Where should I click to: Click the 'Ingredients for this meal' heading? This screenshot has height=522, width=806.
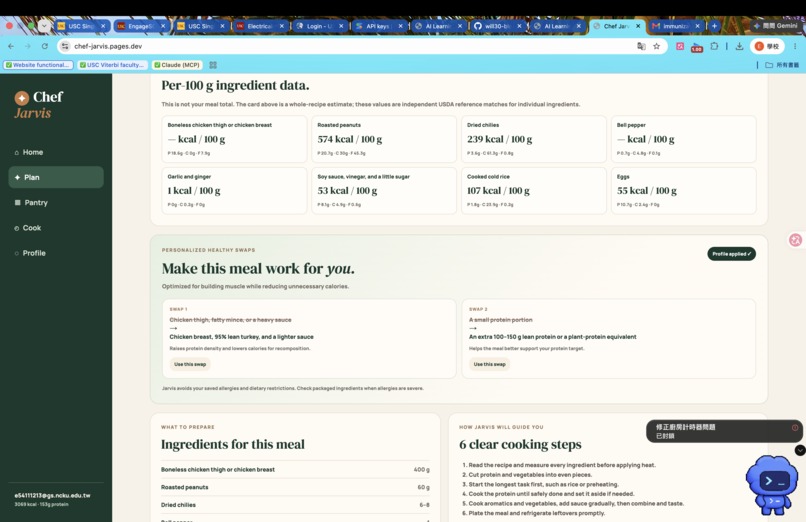tap(233, 444)
